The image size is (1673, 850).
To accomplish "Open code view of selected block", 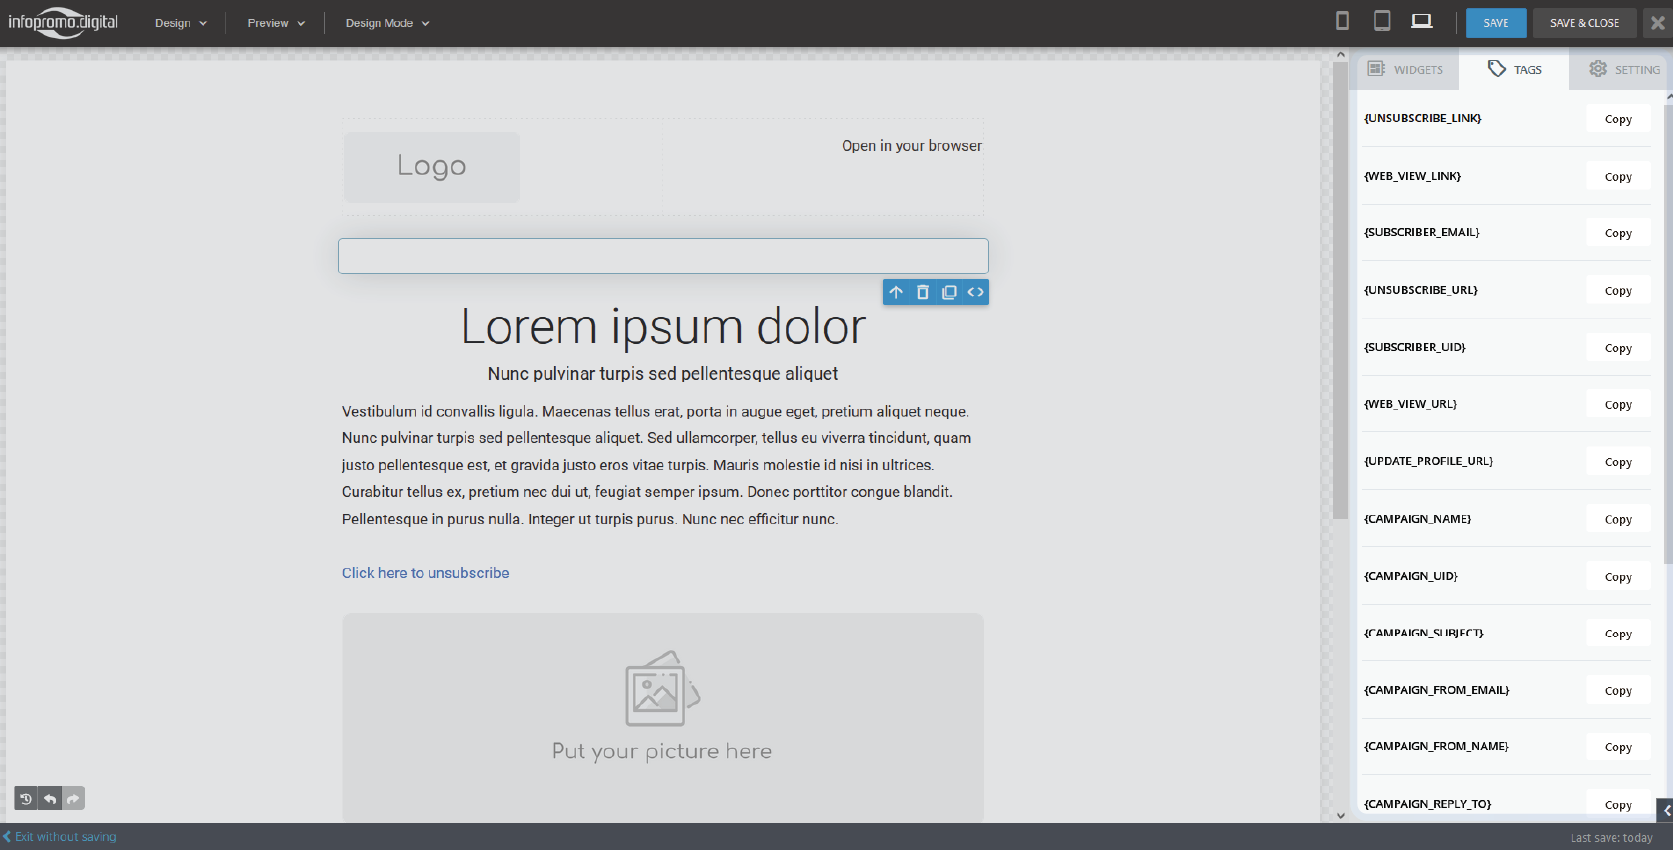I will 975,292.
